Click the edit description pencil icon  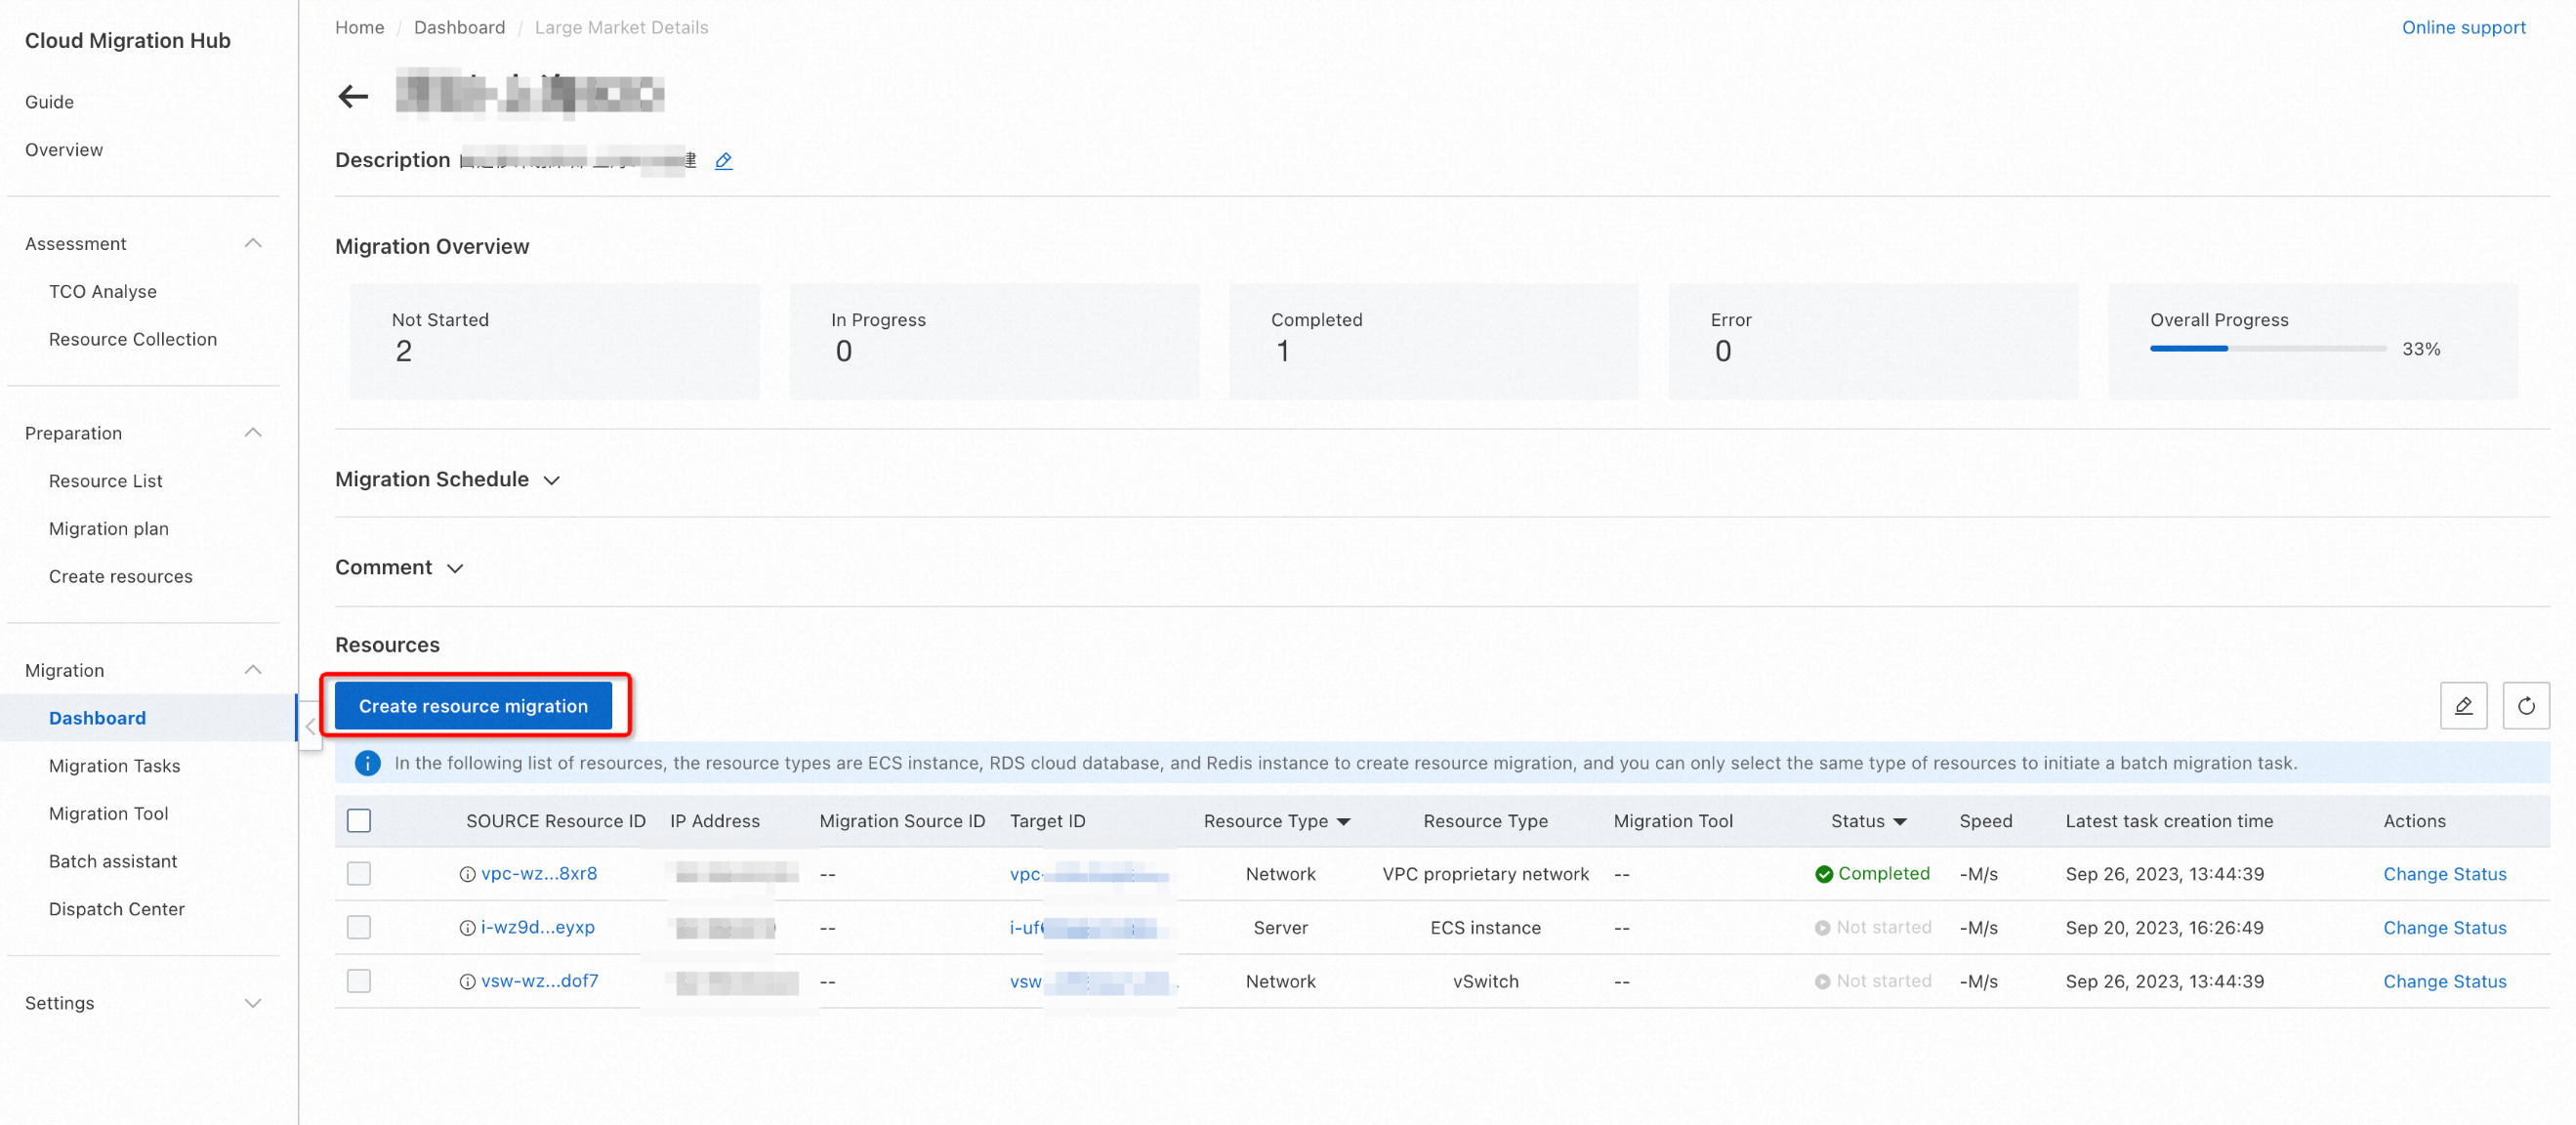tap(723, 160)
